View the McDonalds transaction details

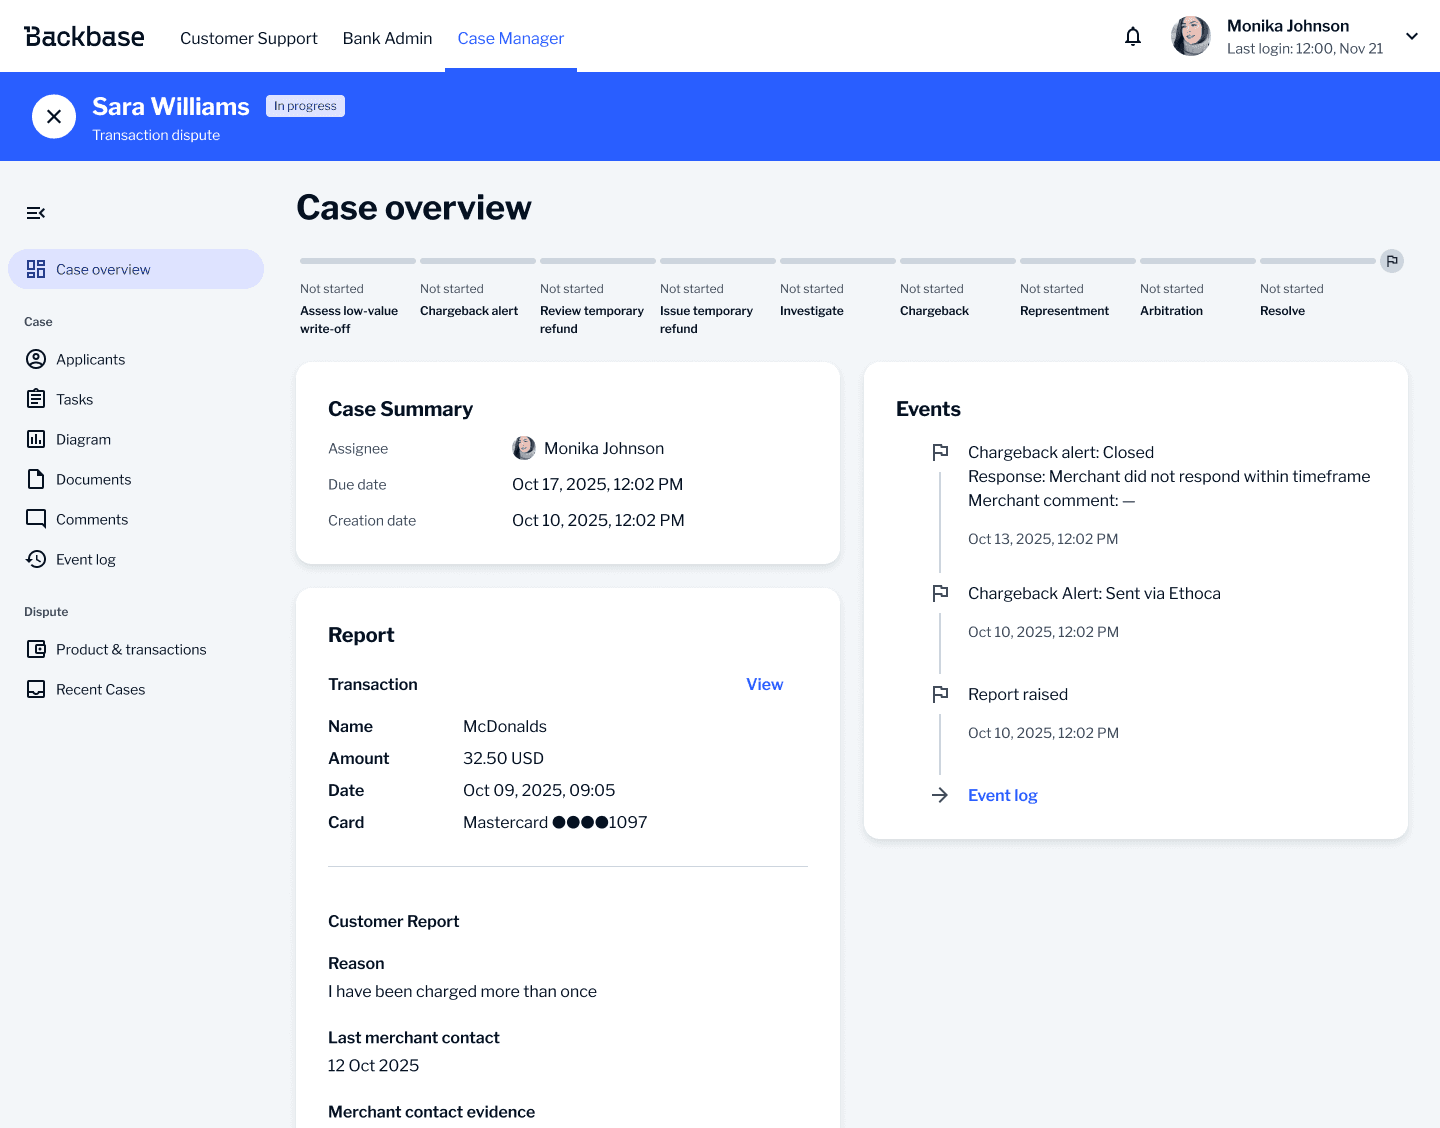tap(764, 684)
